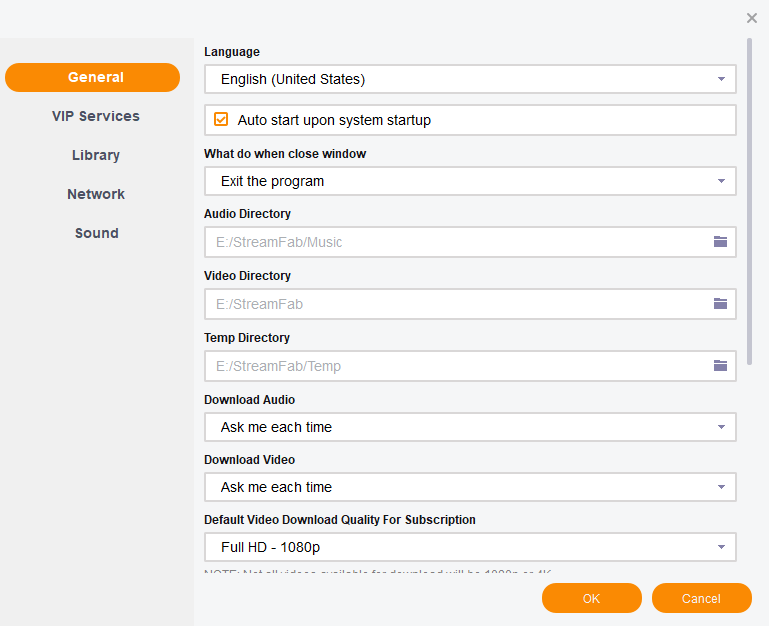
Task: Open the close window behavior dropdown
Action: [470, 181]
